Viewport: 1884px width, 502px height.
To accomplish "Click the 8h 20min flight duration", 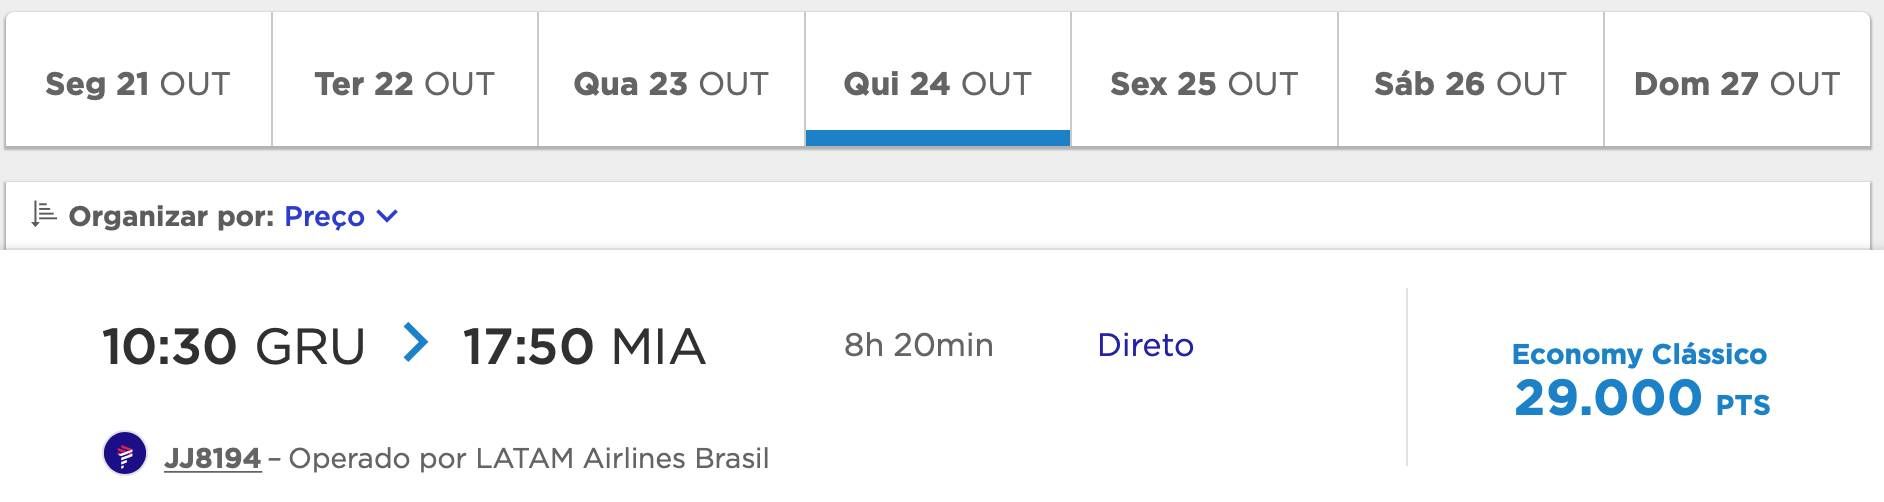I will coord(918,345).
